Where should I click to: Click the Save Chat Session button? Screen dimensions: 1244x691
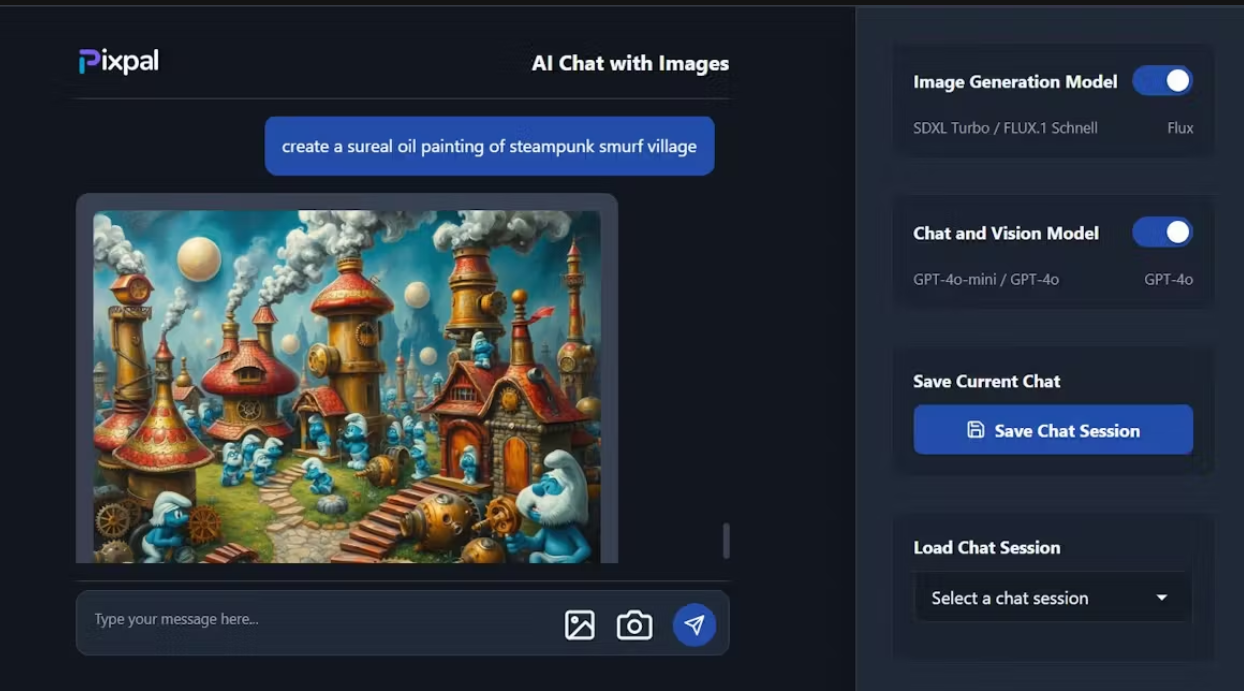click(x=1053, y=430)
